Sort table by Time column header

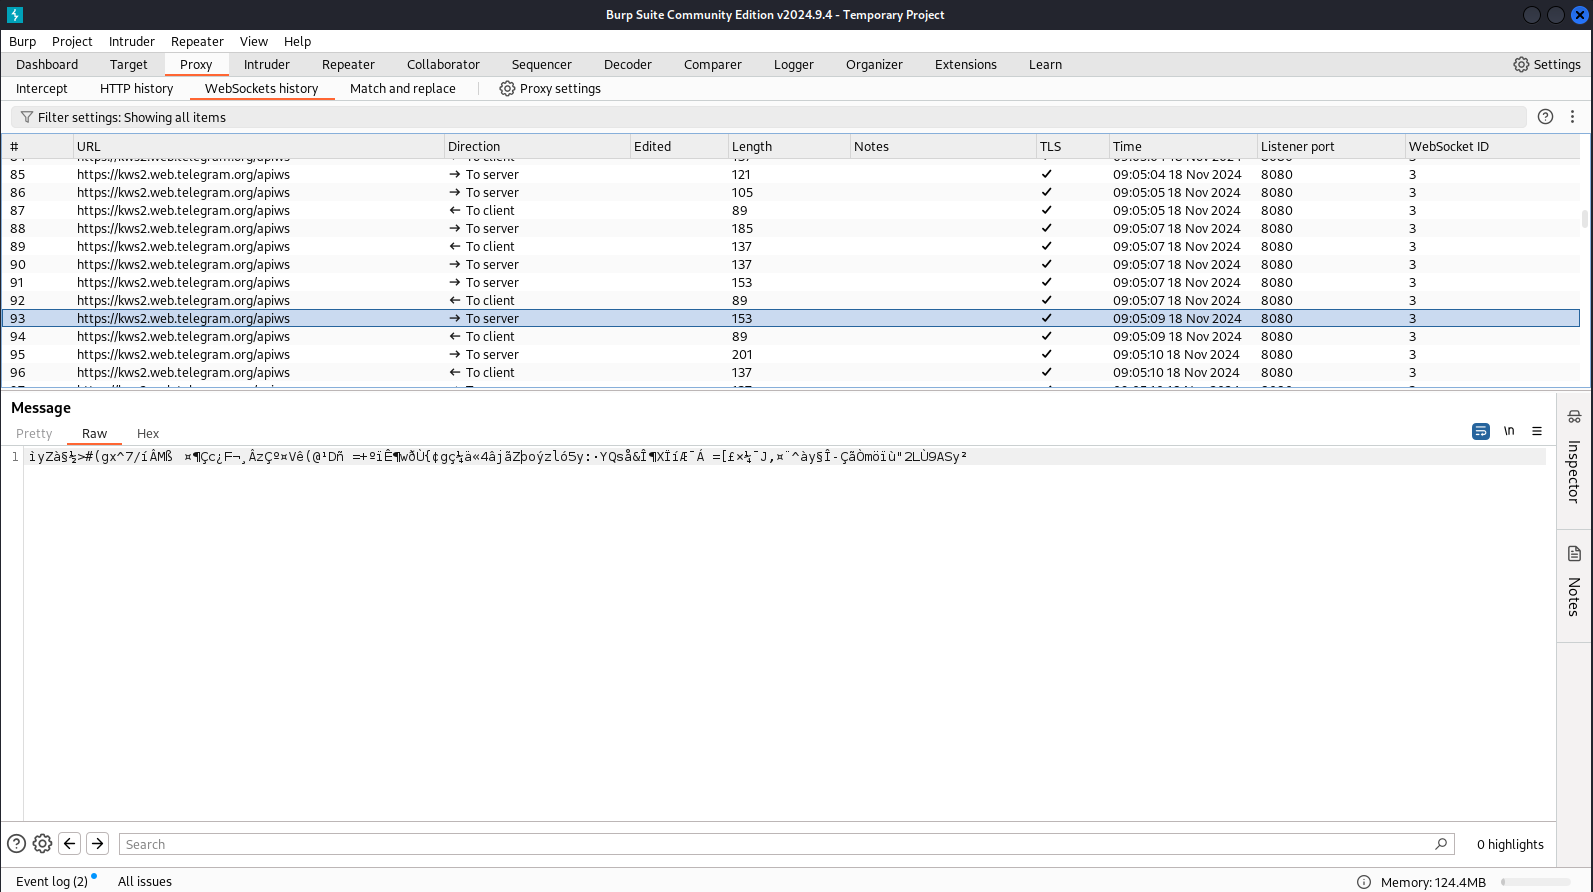click(x=1182, y=146)
